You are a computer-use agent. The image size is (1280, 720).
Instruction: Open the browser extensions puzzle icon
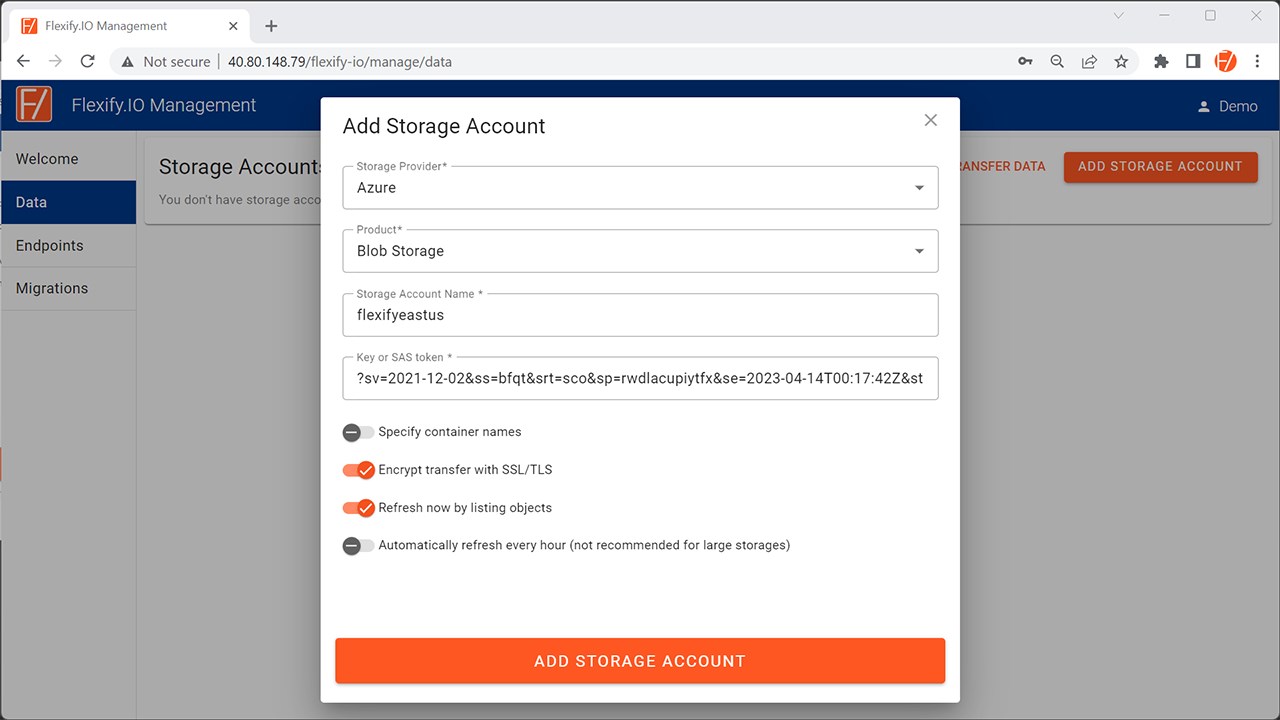(x=1161, y=61)
